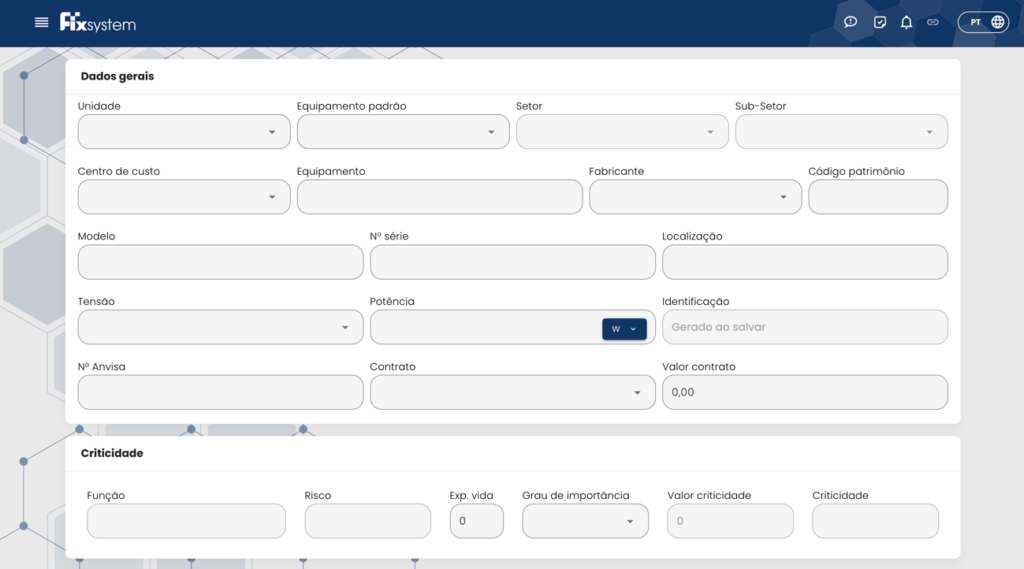This screenshot has width=1024, height=569.
Task: Click the Equipamento text field
Action: pyautogui.click(x=439, y=197)
